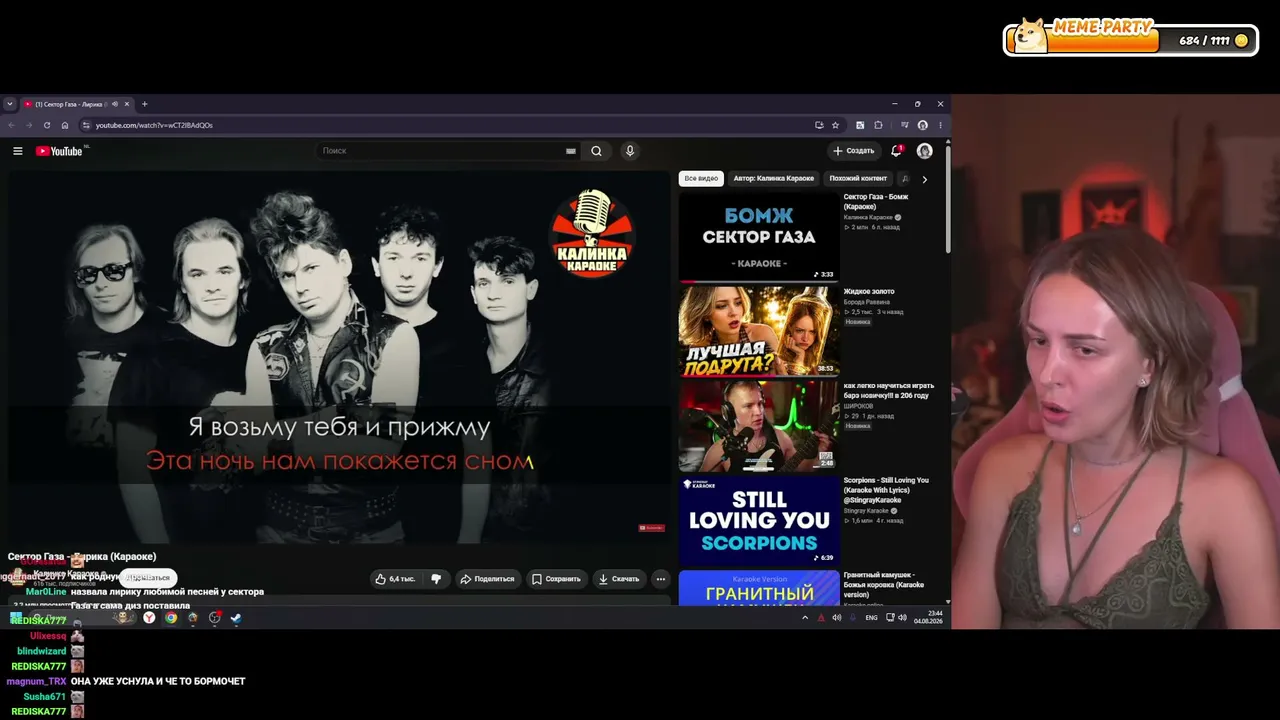Image resolution: width=1280 pixels, height=720 pixels.
Task: Open the Бомж Сектор Газа karaoke thumbnail
Action: [x=759, y=237]
